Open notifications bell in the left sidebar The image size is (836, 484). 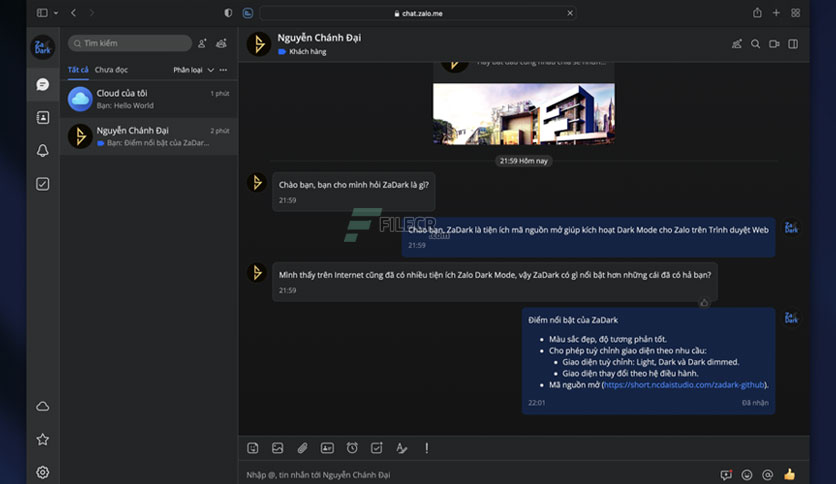(x=43, y=150)
